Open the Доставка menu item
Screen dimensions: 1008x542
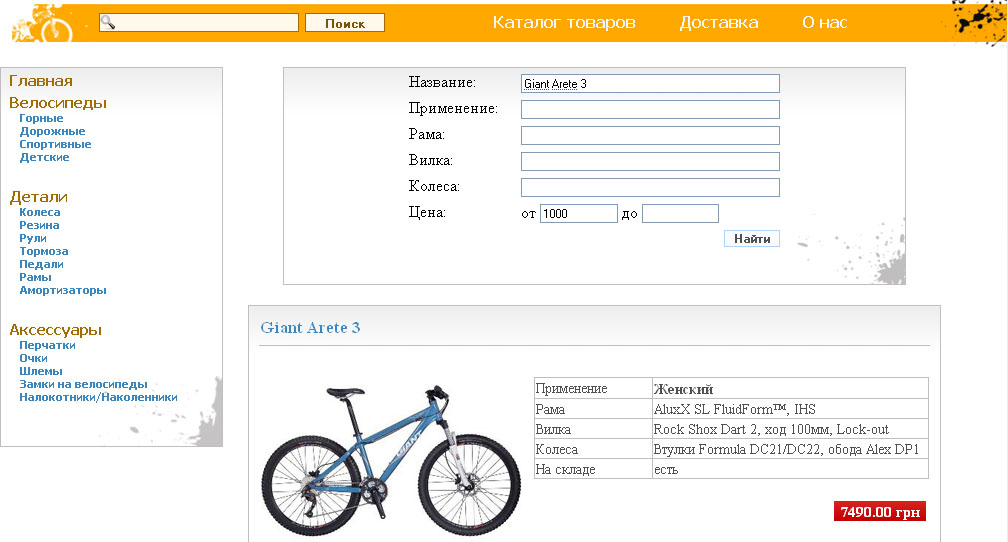719,23
